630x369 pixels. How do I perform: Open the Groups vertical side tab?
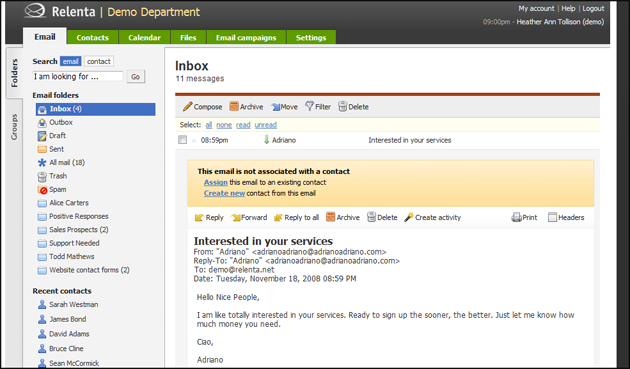pos(14,127)
